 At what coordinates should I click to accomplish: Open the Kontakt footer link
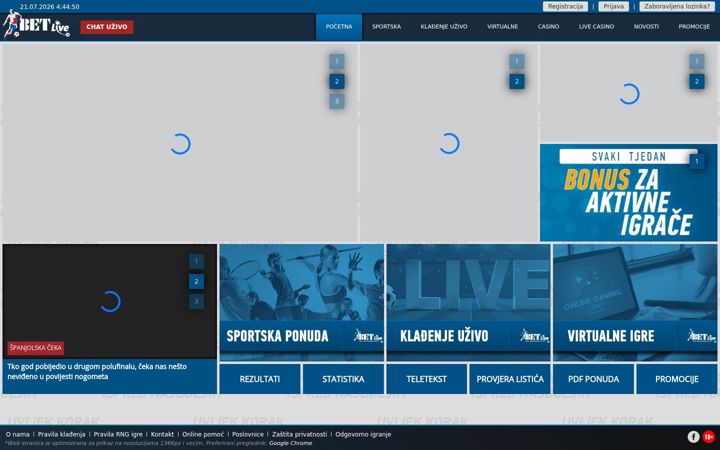162,434
